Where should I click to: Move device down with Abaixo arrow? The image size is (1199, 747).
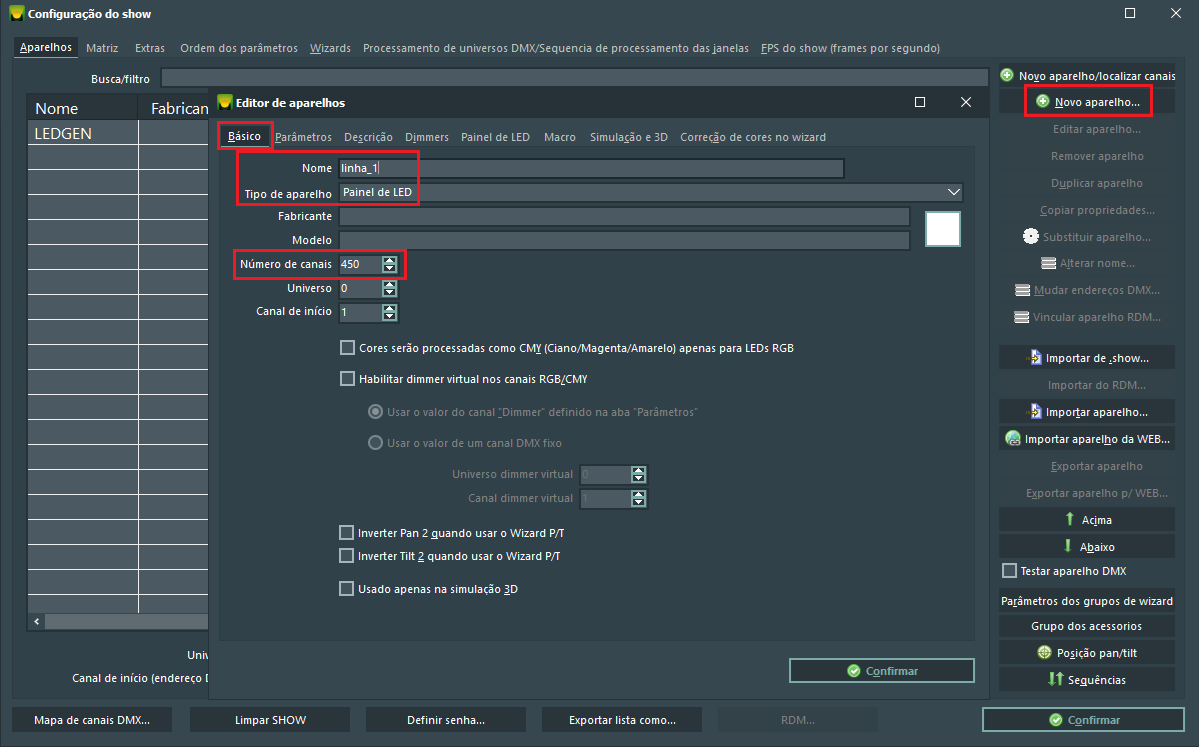(x=1069, y=547)
